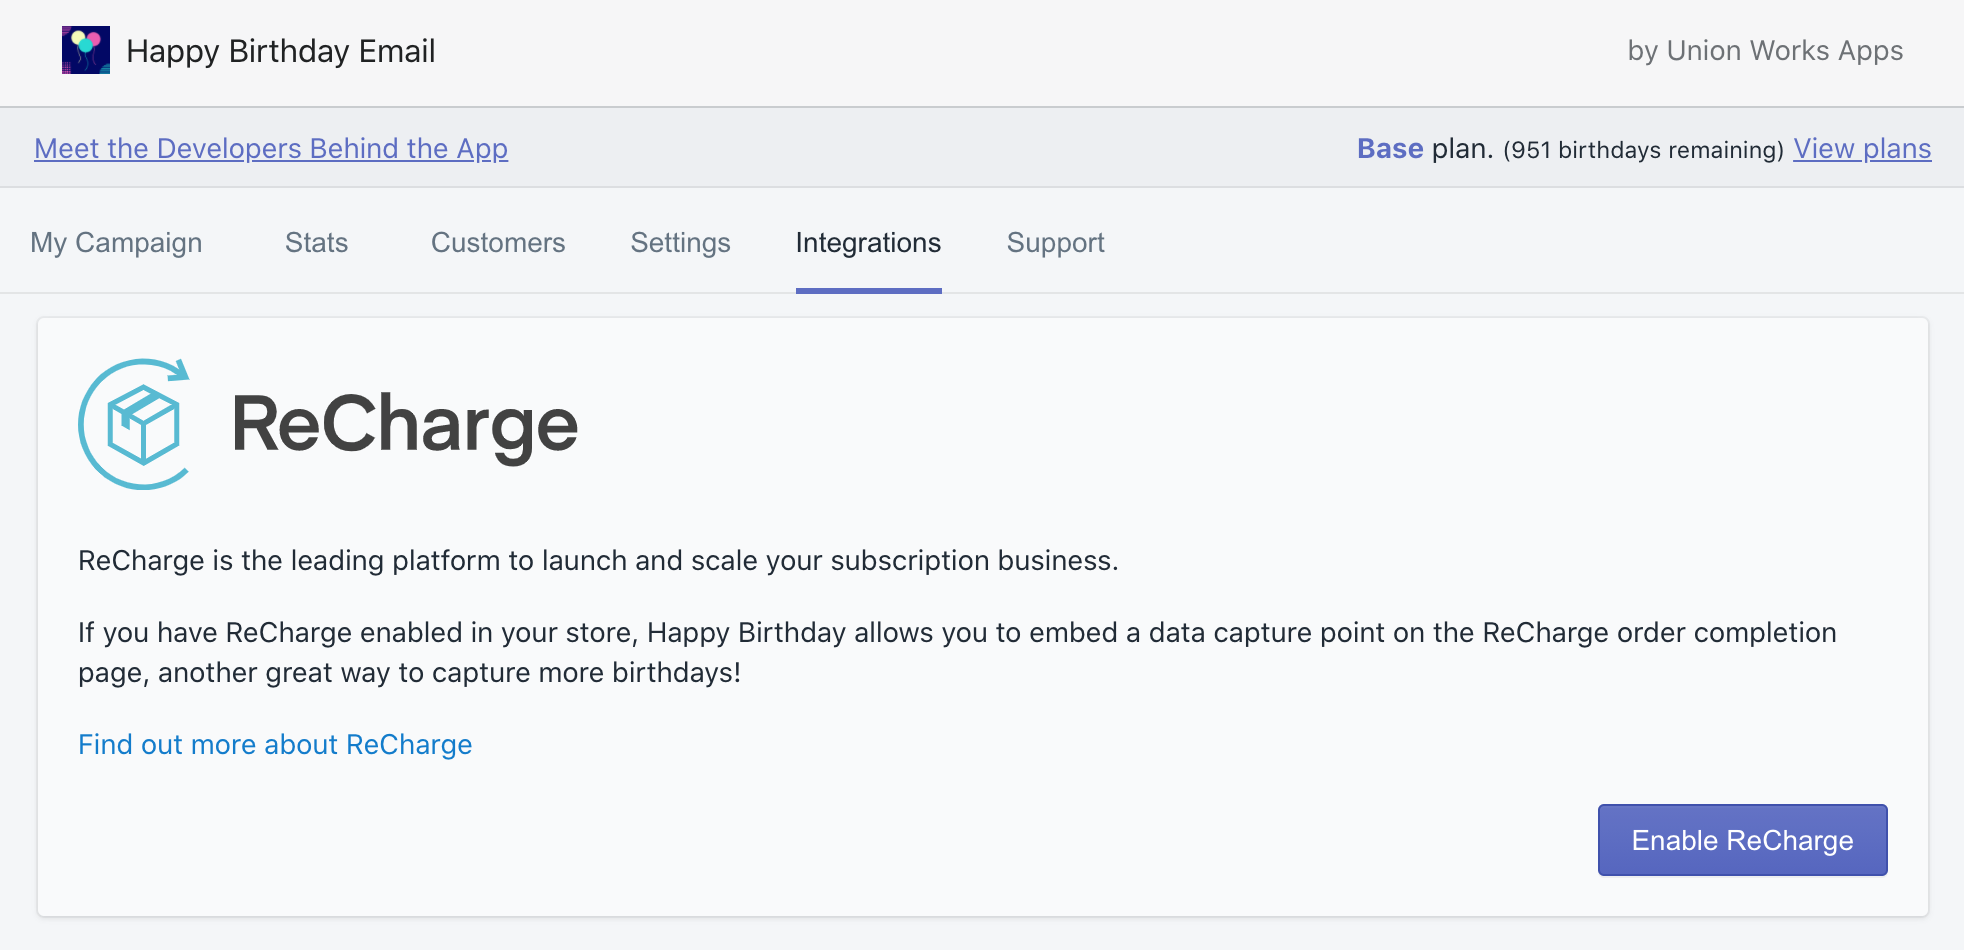Click the by Union Works Apps label
The height and width of the screenshot is (950, 1964).
click(x=1765, y=51)
